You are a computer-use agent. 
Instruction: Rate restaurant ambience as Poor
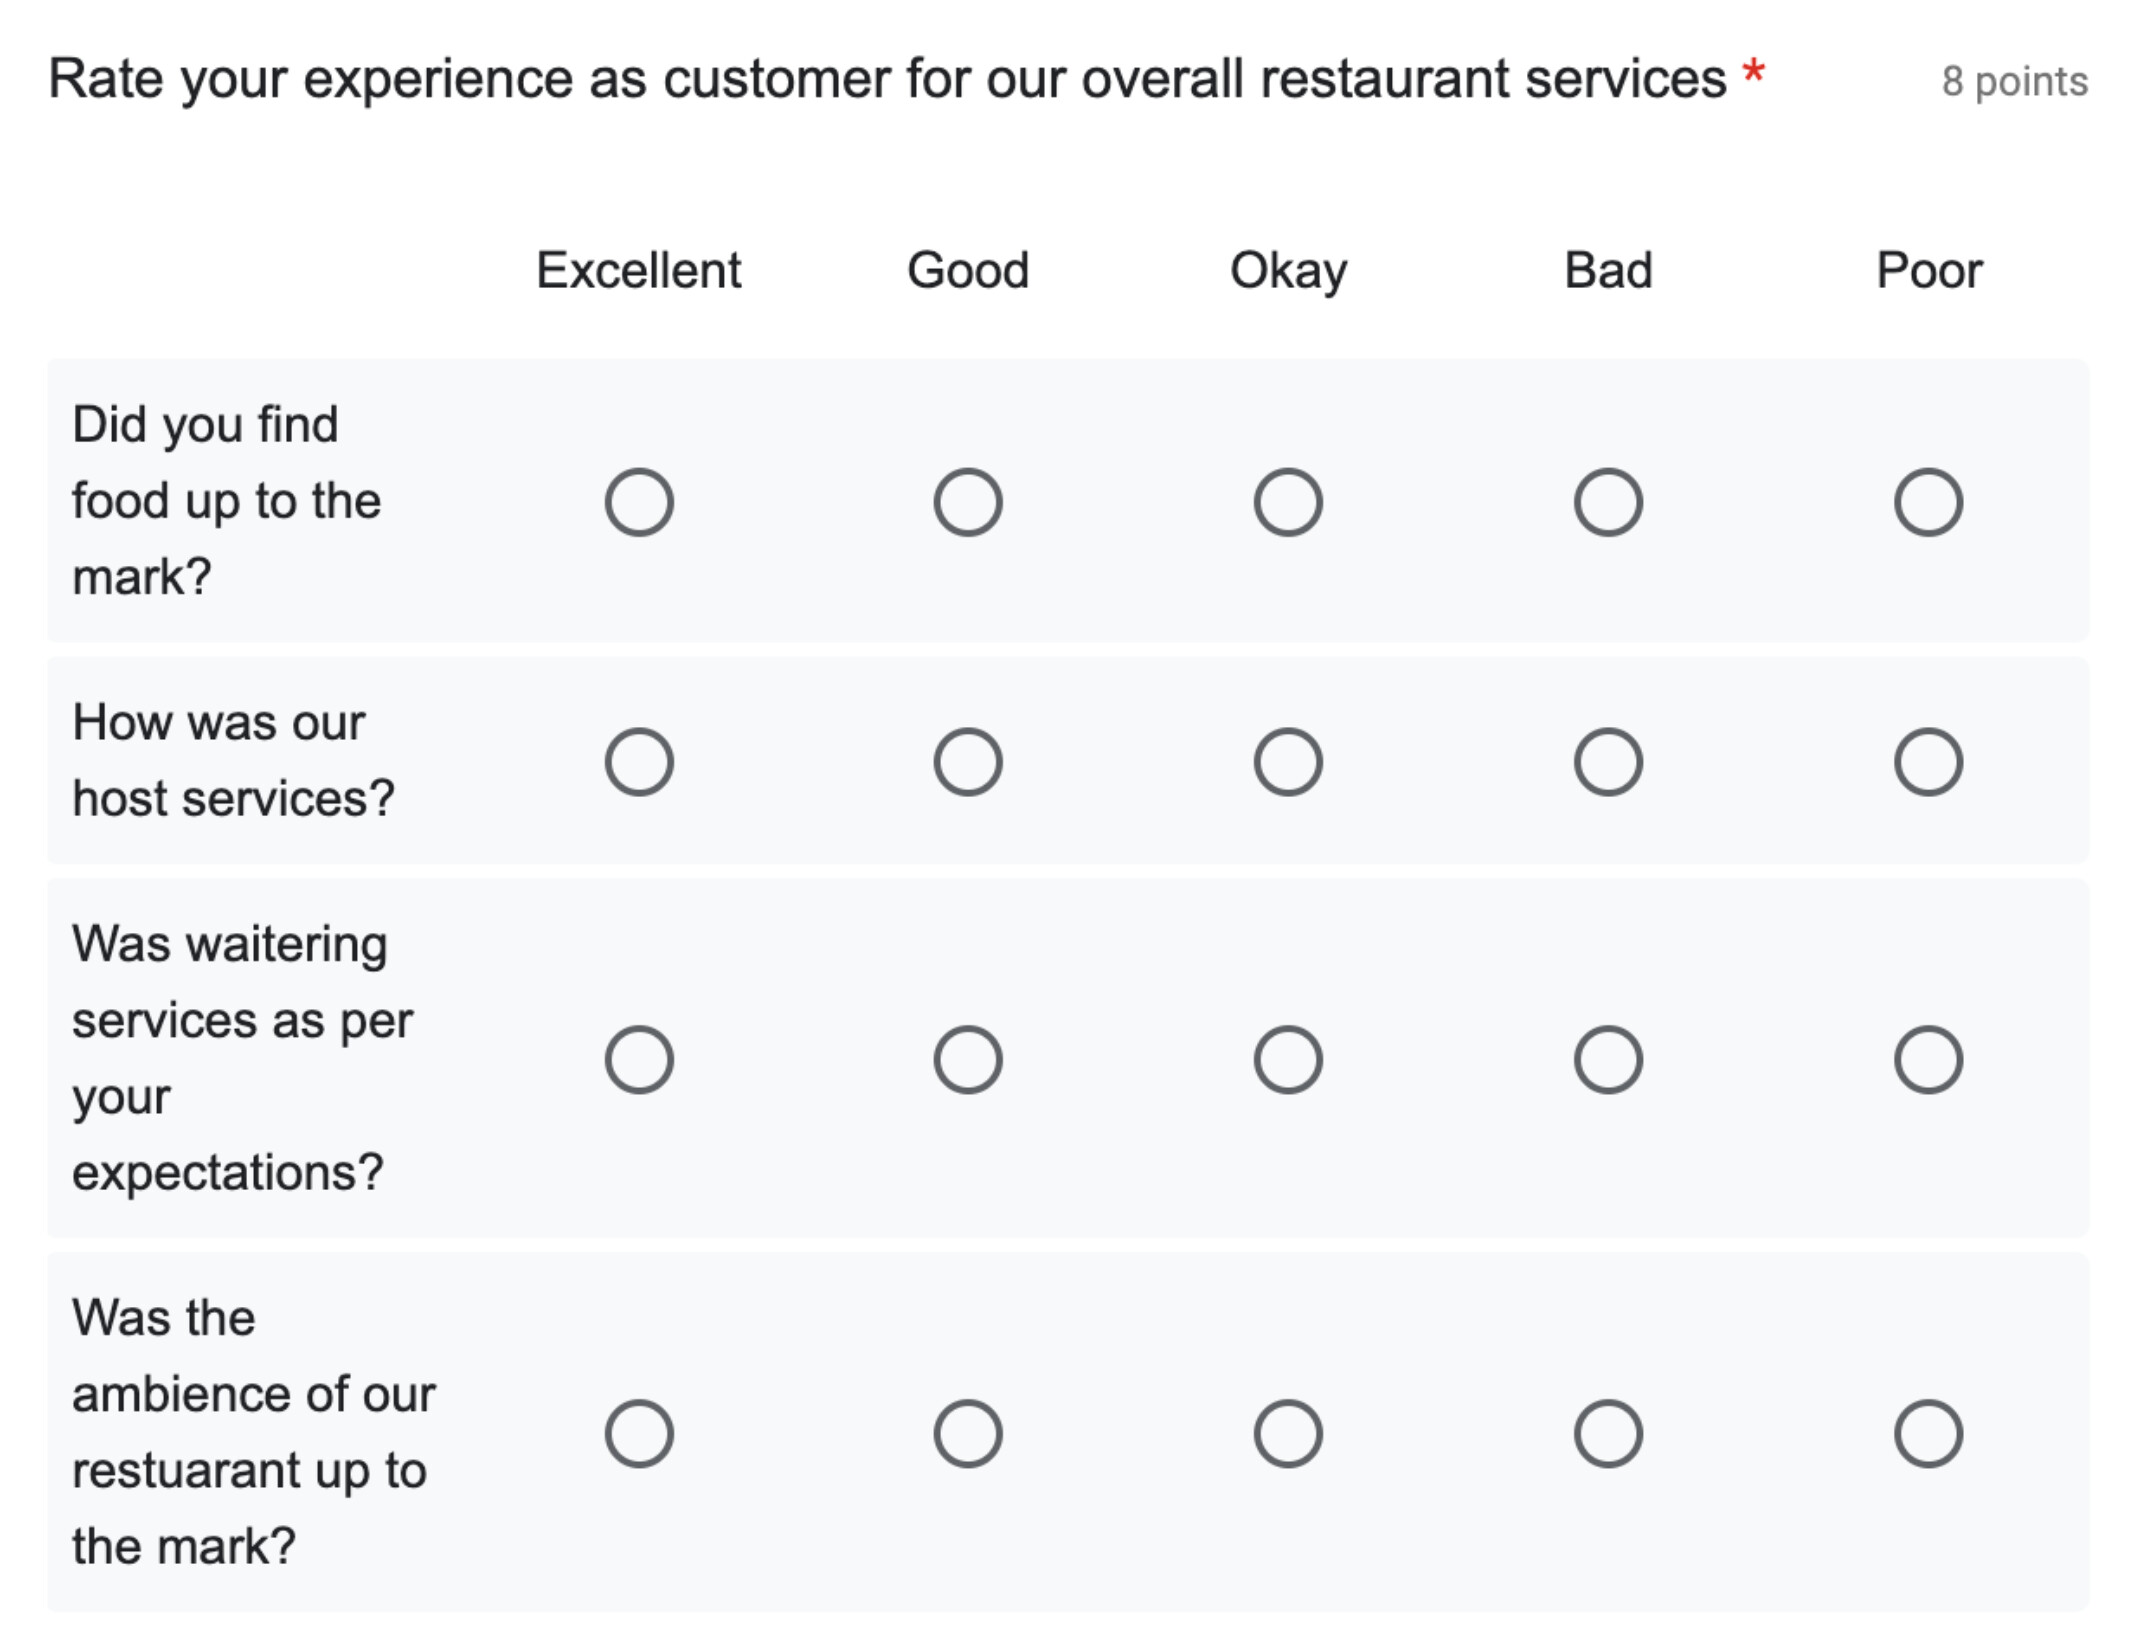click(x=1928, y=1434)
